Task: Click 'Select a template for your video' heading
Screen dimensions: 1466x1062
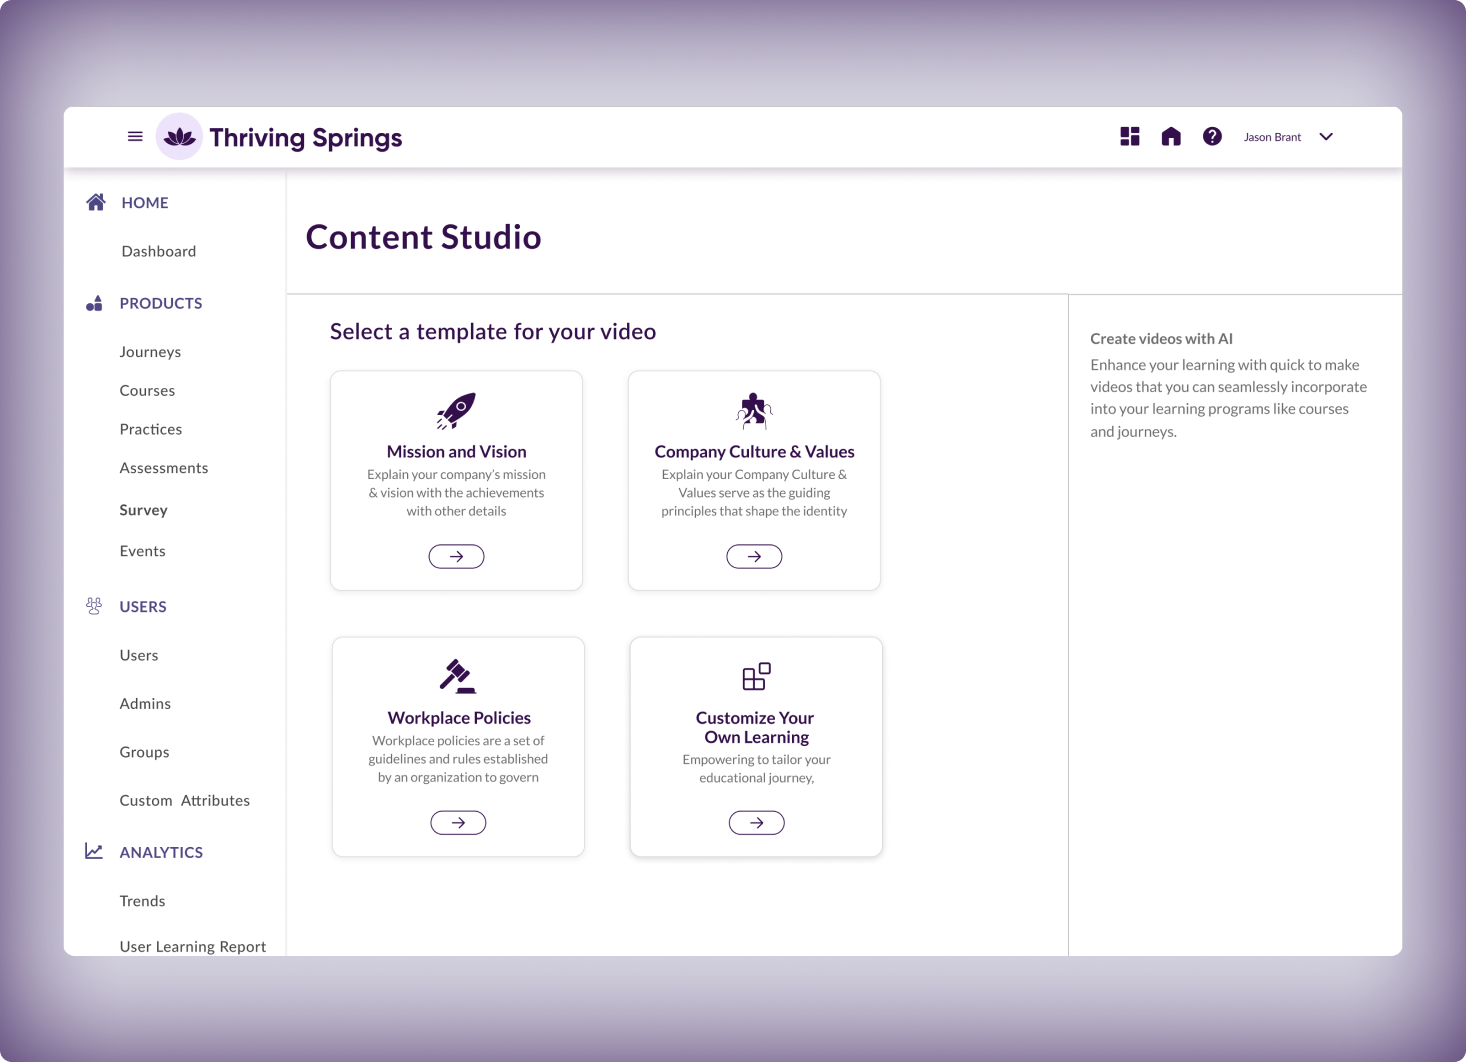Action: [493, 332]
